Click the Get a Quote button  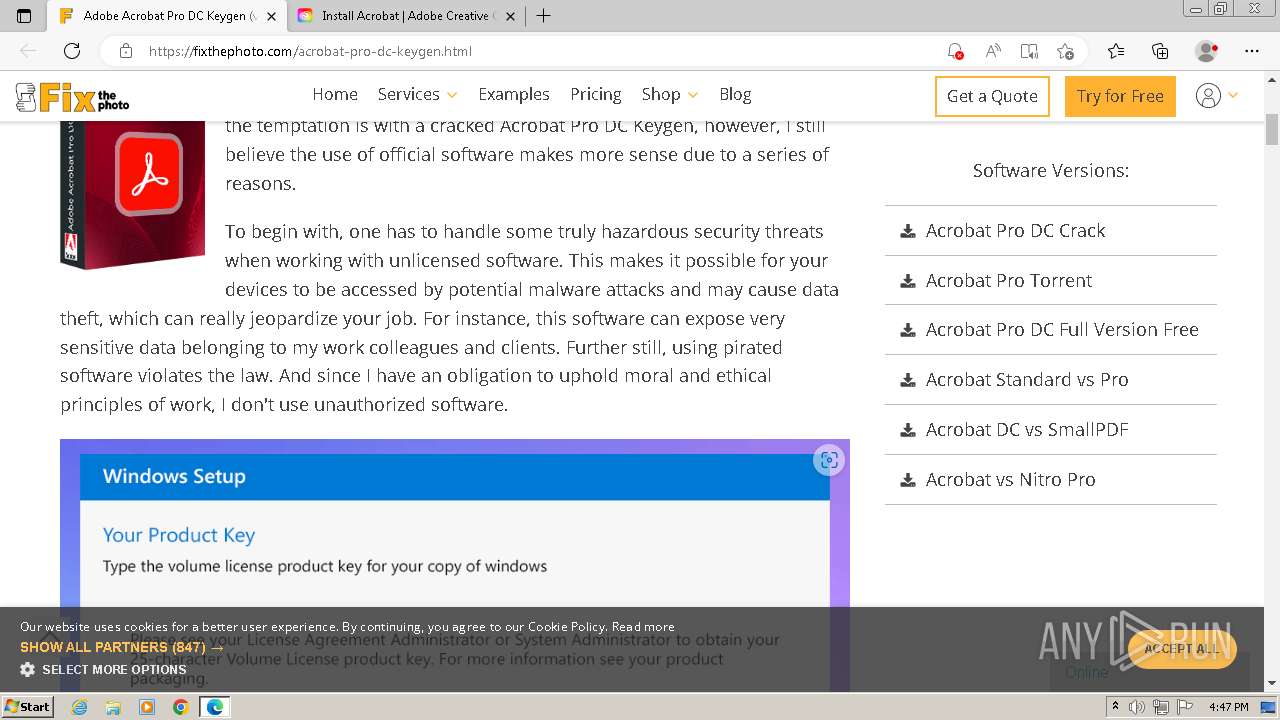pos(992,96)
